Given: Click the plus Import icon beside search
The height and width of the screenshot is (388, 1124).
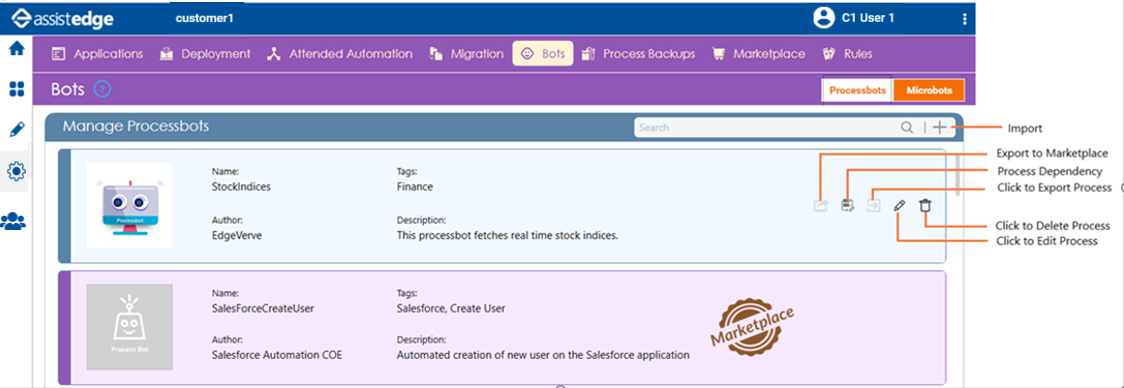Looking at the screenshot, I should (940, 128).
